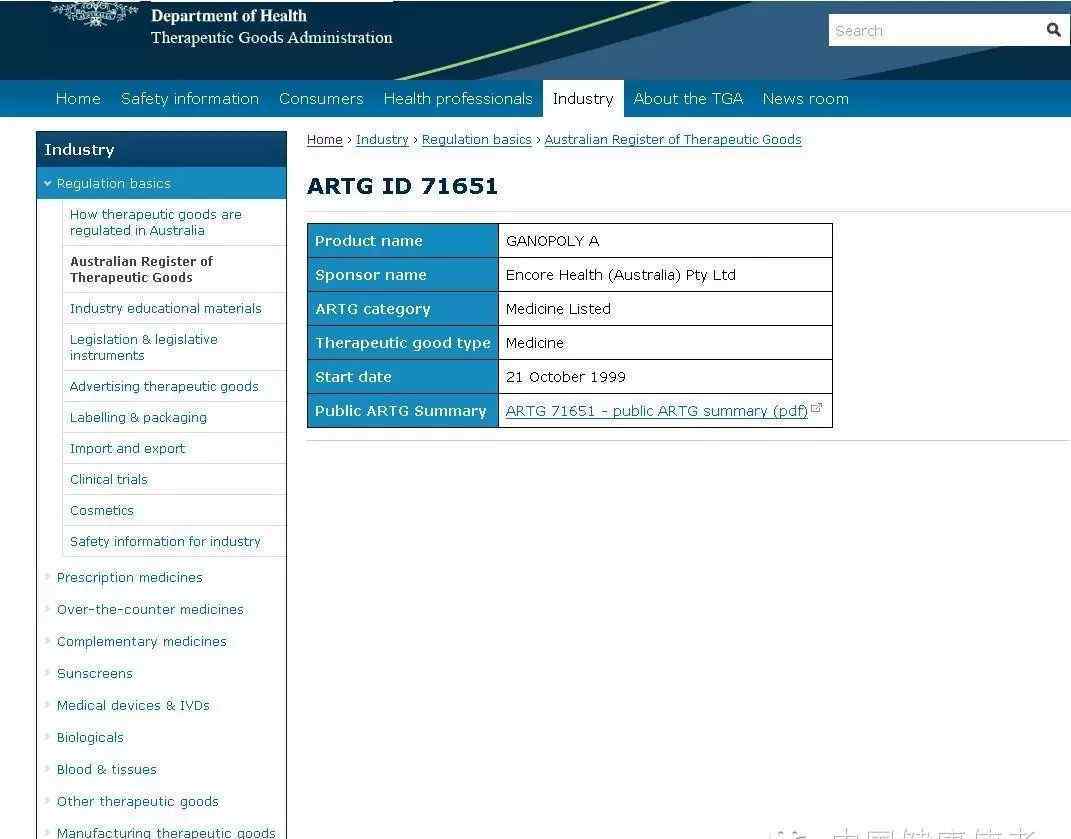This screenshot has width=1071, height=839.
Task: Click the Therapeutic Goods Administration site title
Action: point(272,38)
